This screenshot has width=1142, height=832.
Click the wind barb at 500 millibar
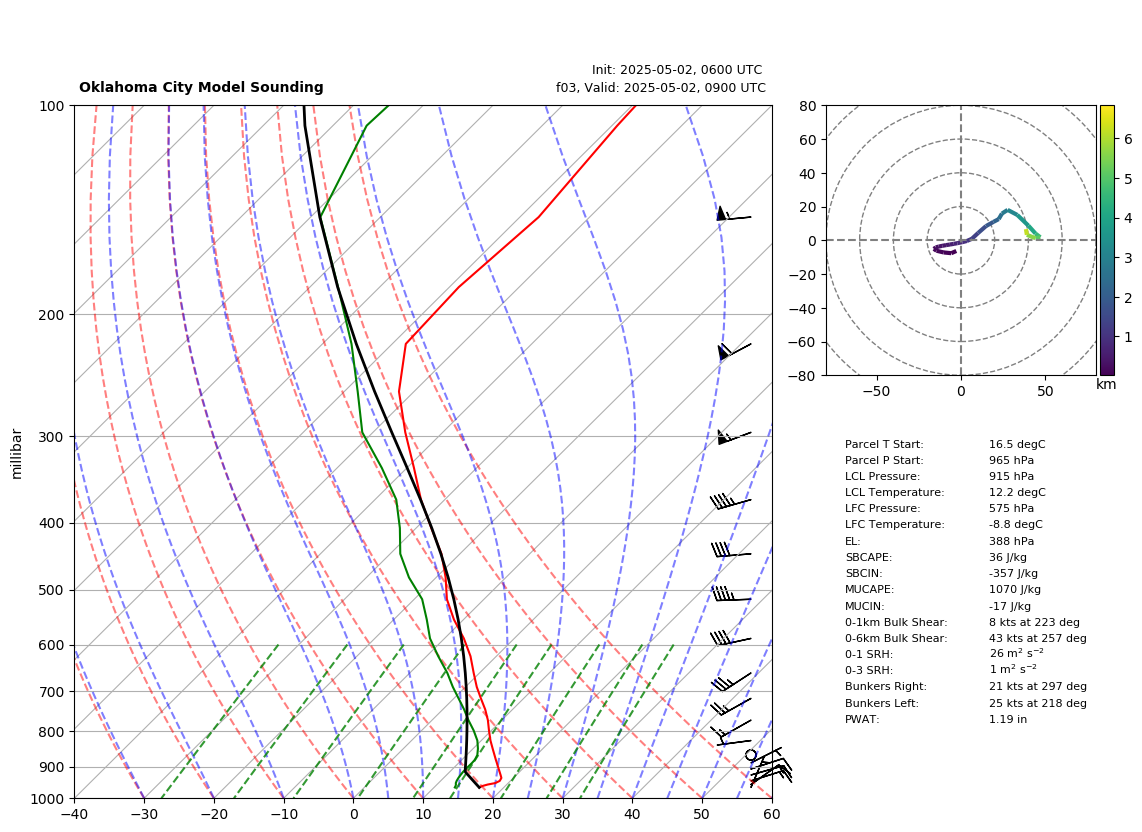731,594
